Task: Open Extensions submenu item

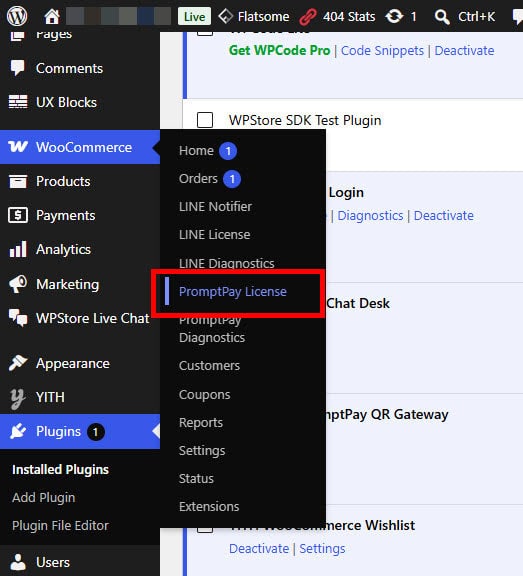Action: [x=209, y=506]
